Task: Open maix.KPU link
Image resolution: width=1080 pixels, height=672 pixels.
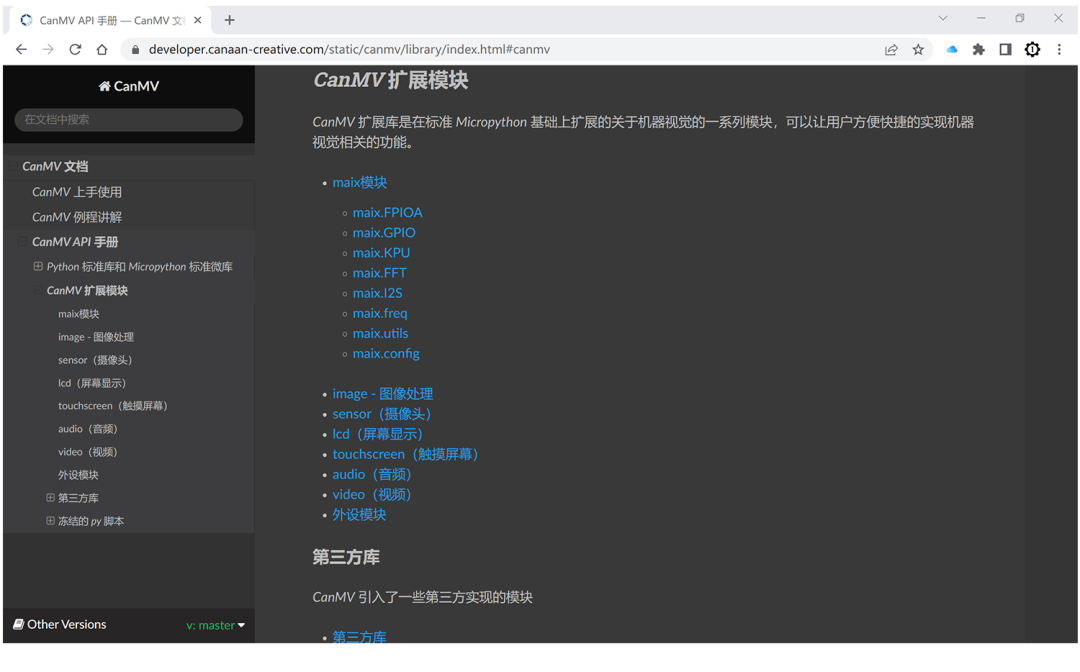Action: [x=382, y=253]
